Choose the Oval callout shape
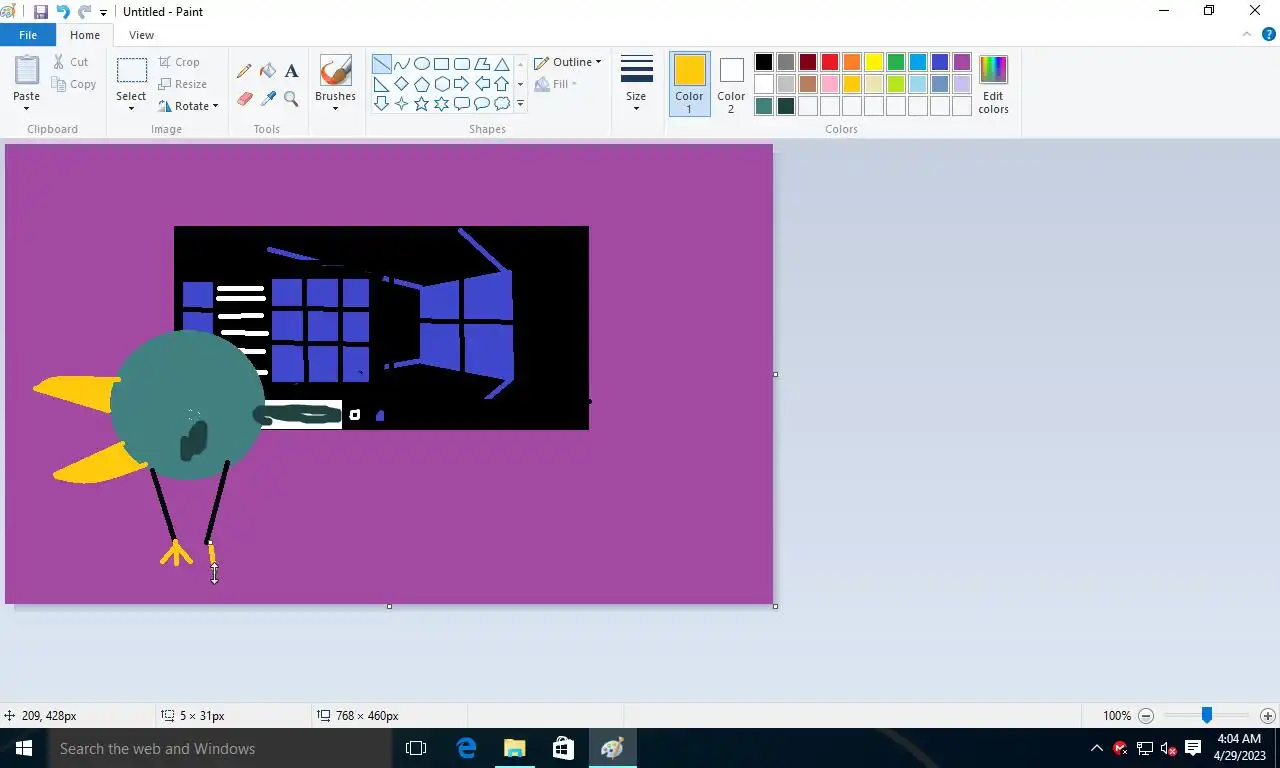This screenshot has height=768, width=1280. (482, 104)
